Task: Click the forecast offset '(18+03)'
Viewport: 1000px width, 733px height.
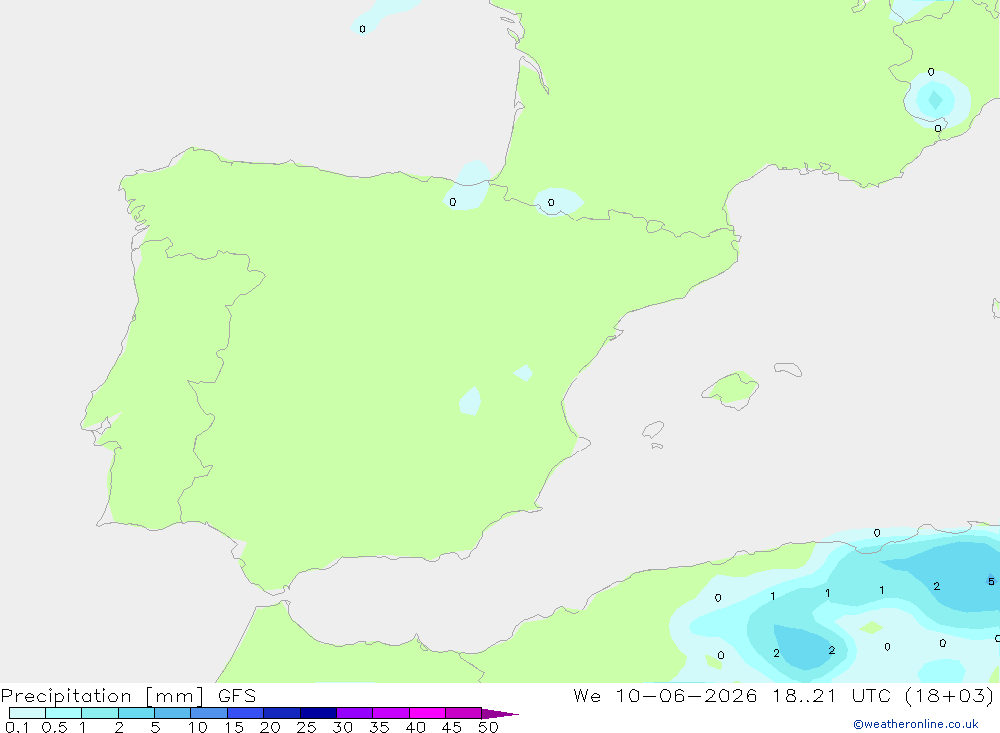Action: tap(950, 696)
